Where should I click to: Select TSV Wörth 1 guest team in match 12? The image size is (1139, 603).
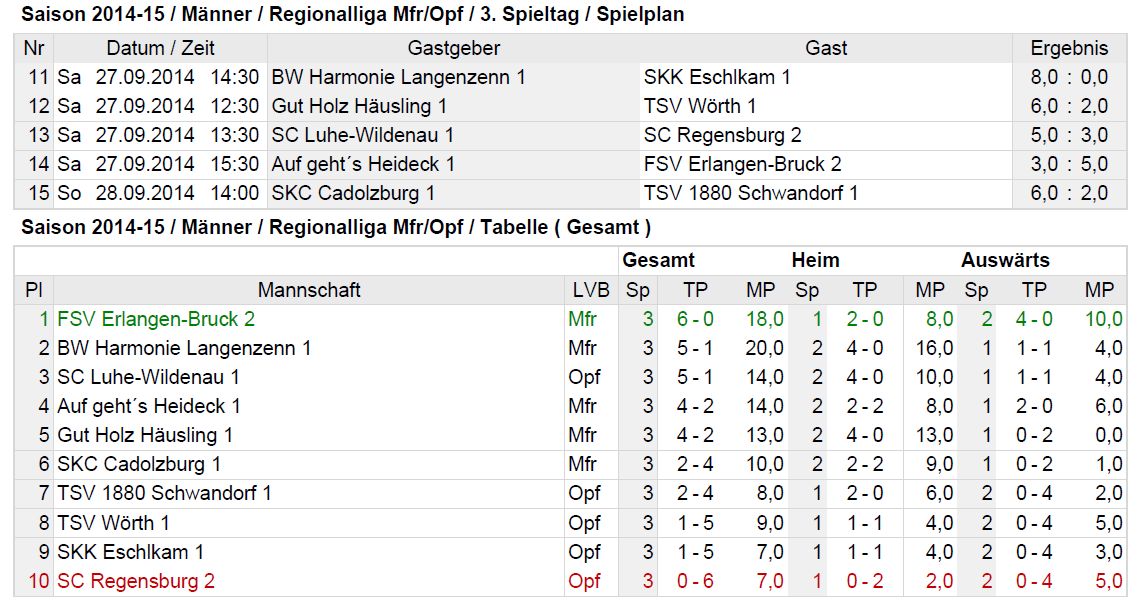700,106
